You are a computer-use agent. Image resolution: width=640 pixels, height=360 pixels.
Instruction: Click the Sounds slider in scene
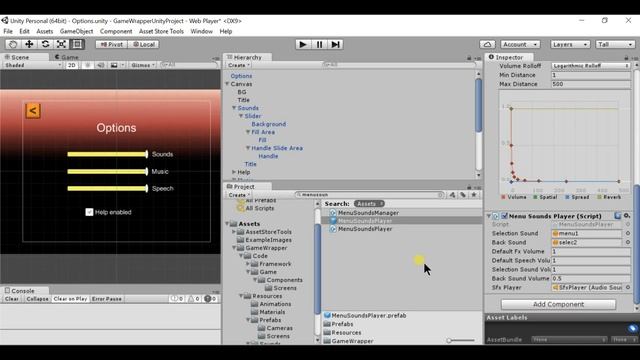107,154
